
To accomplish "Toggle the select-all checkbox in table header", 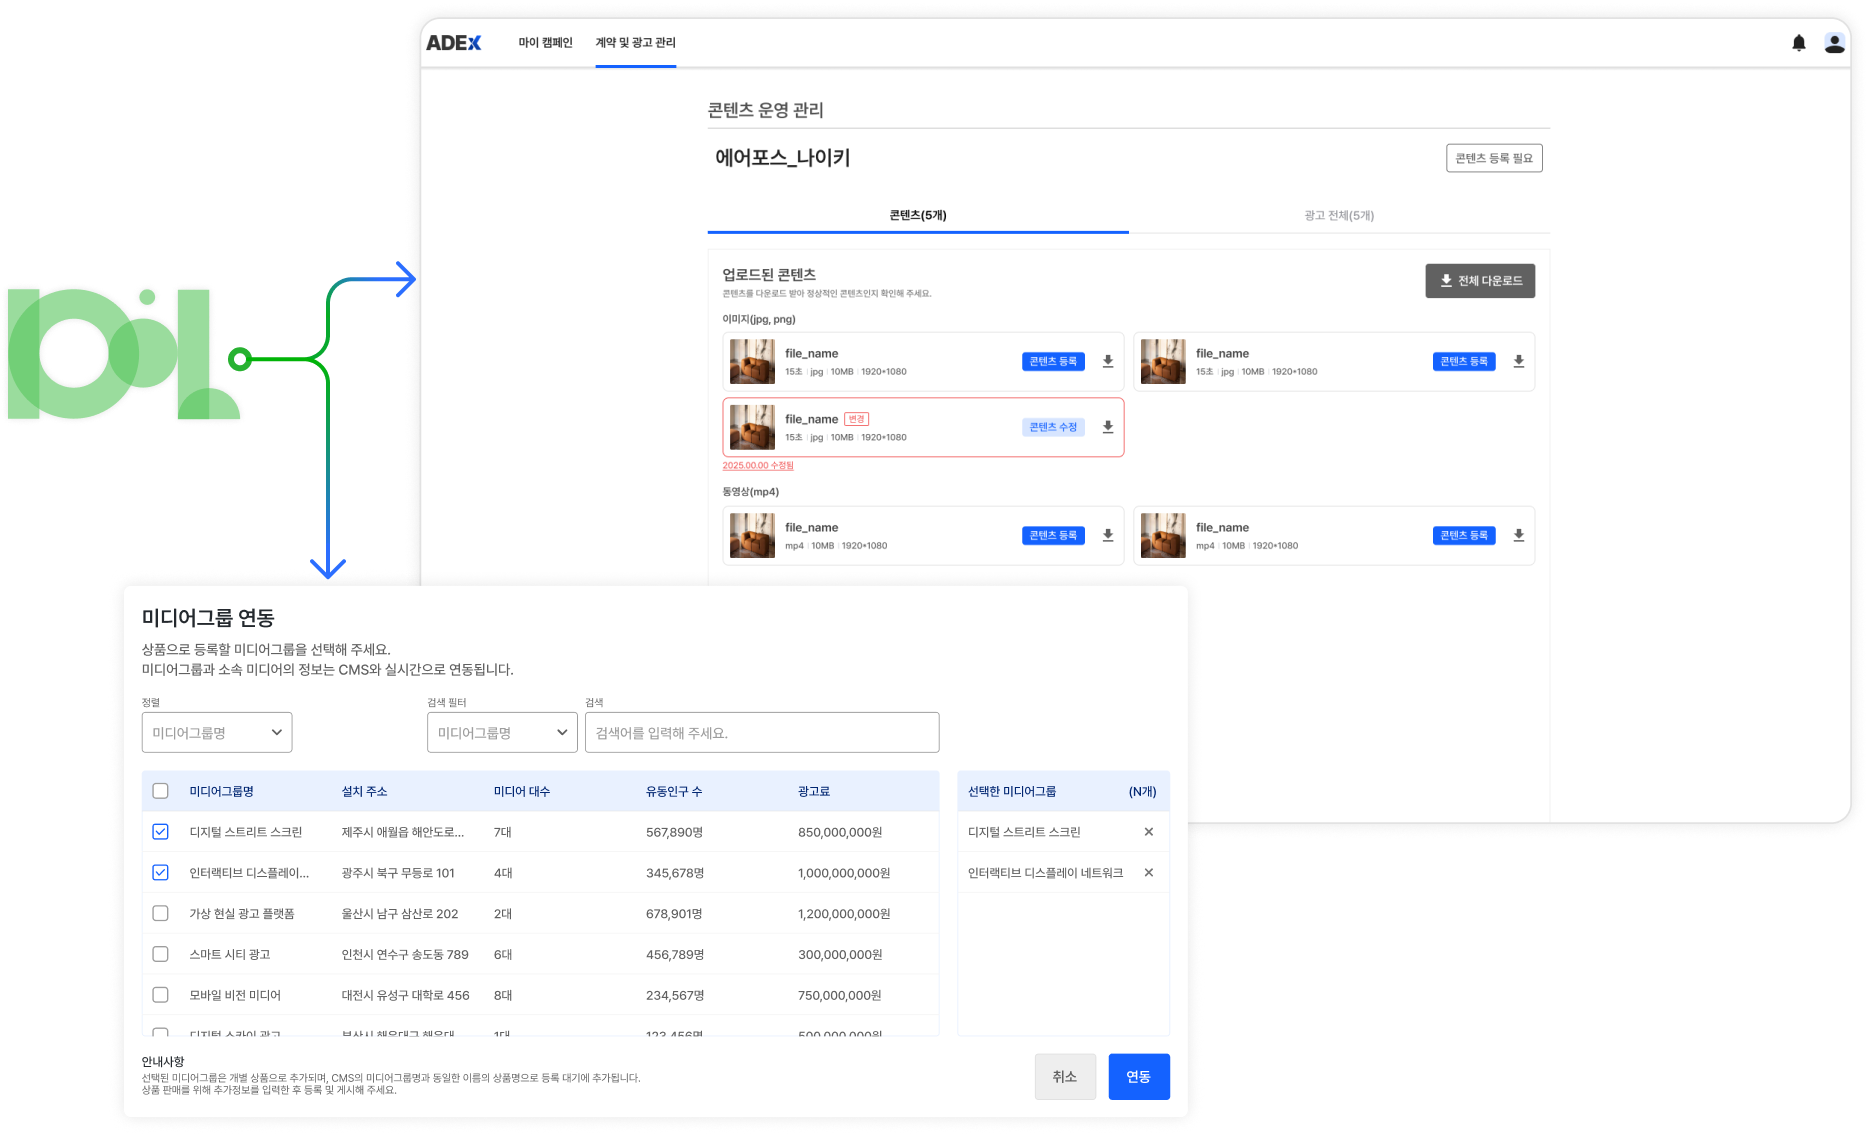I will click(160, 791).
